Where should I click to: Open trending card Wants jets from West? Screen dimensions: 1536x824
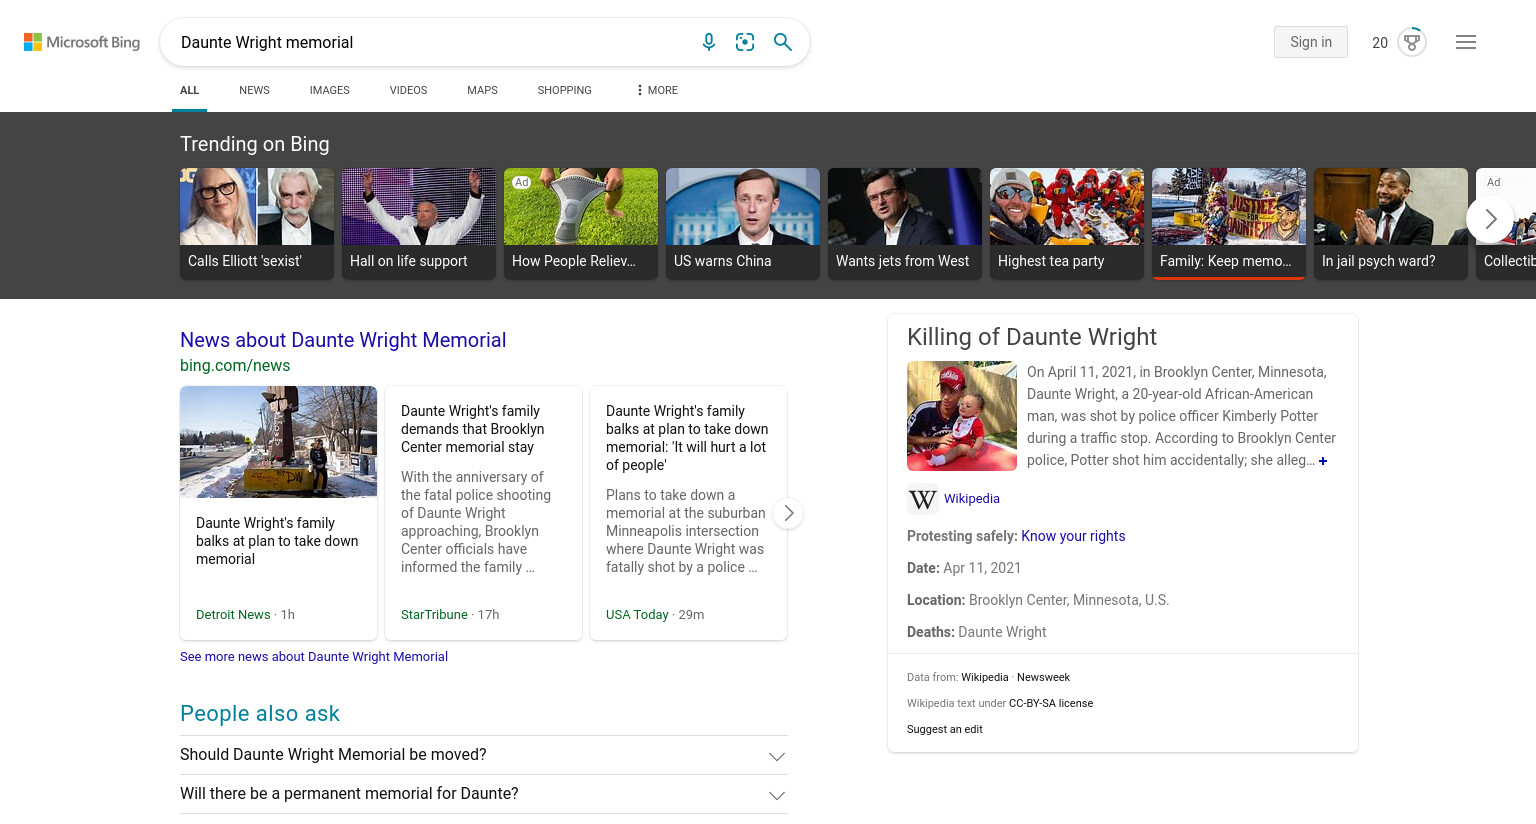pos(905,223)
